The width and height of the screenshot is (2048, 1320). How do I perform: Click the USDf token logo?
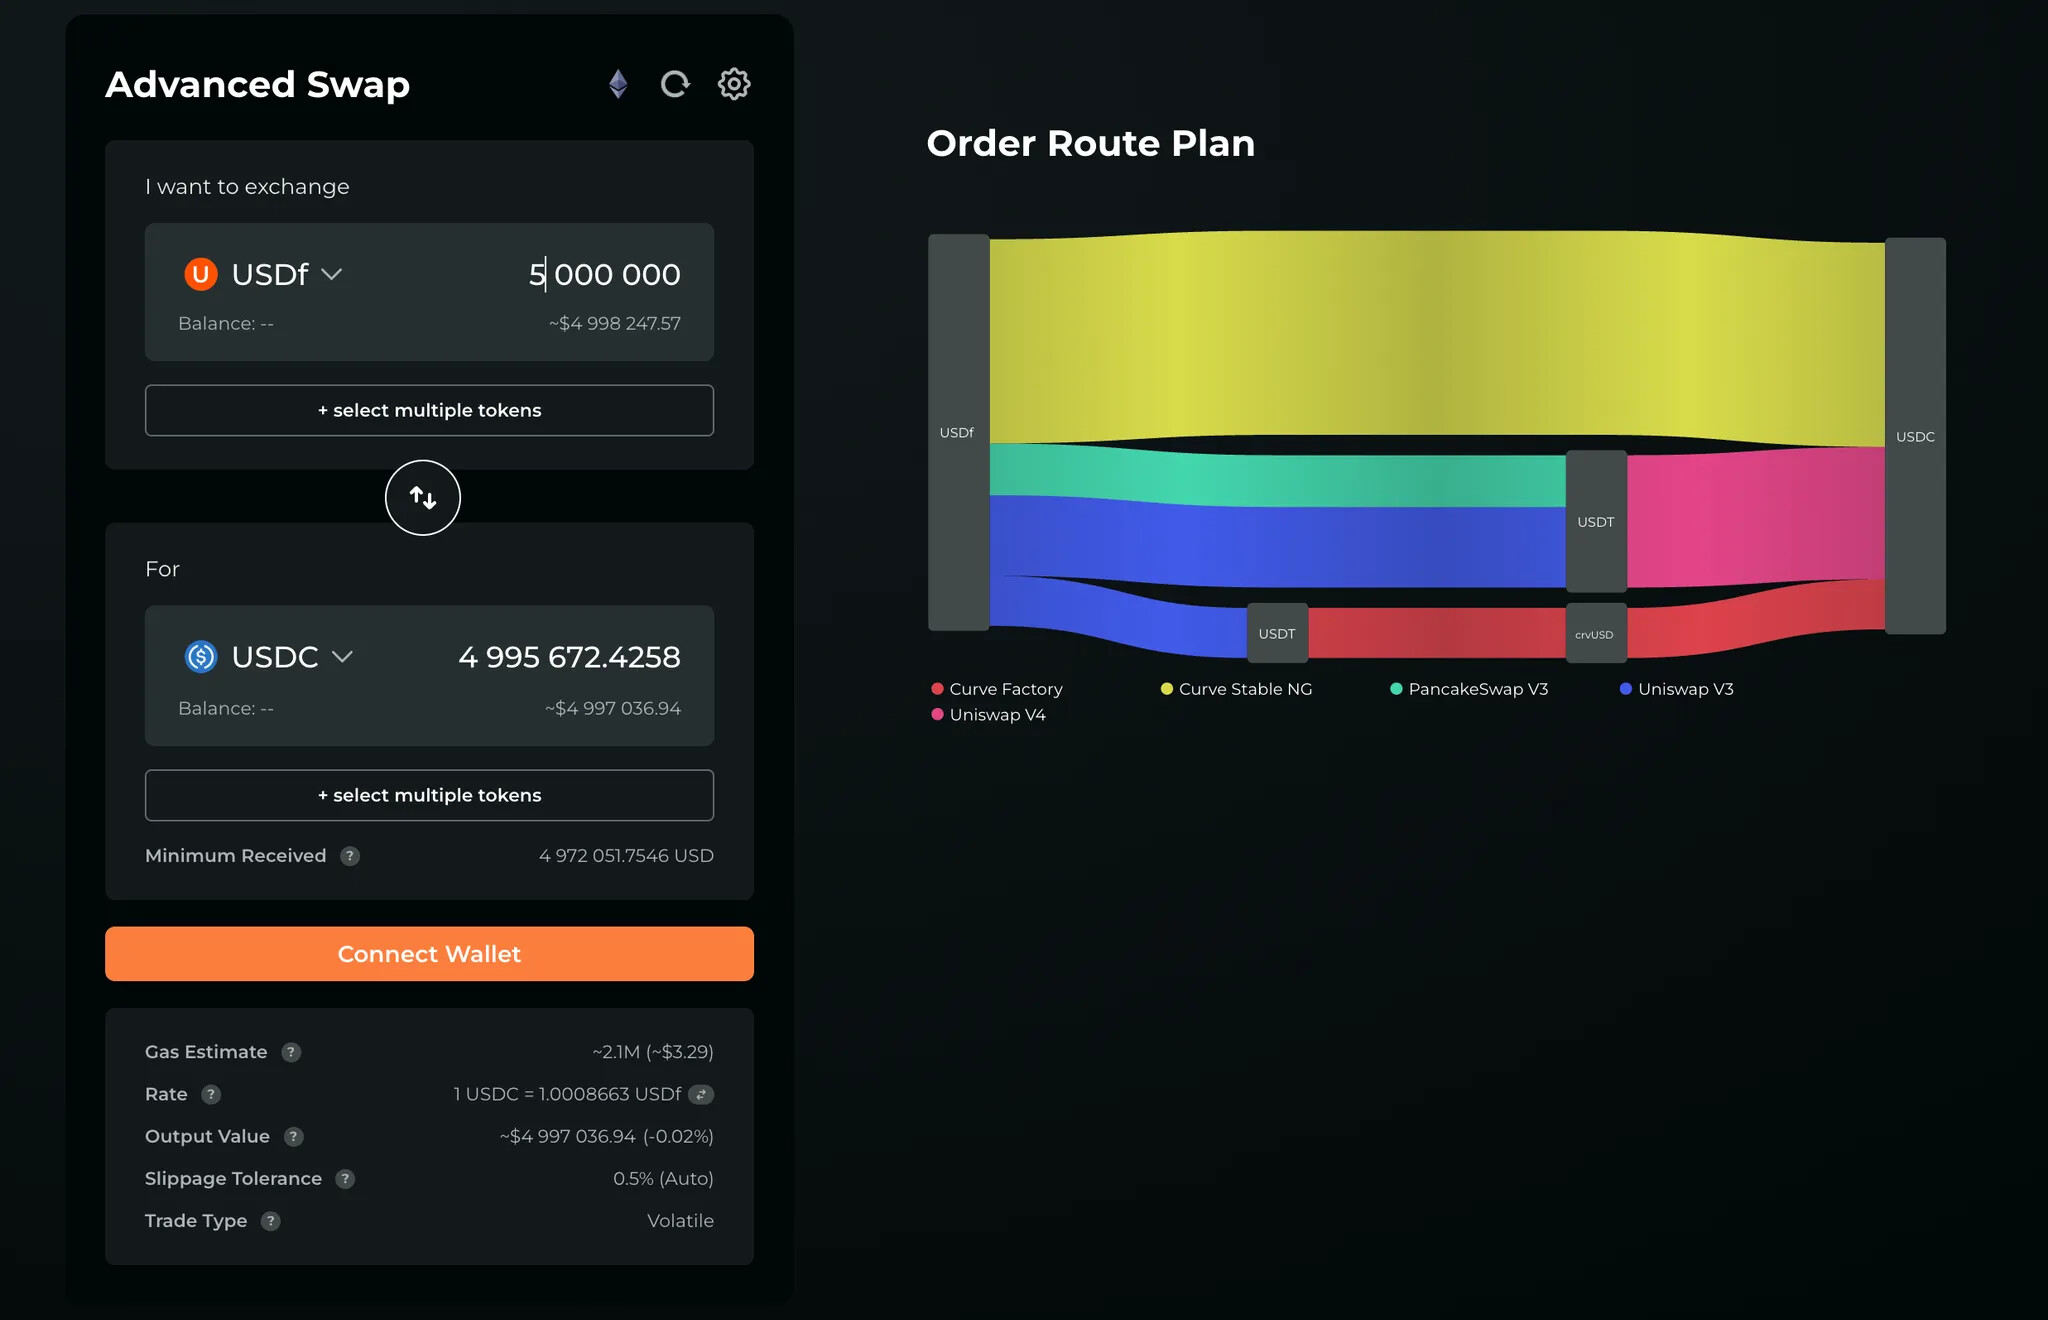point(201,274)
